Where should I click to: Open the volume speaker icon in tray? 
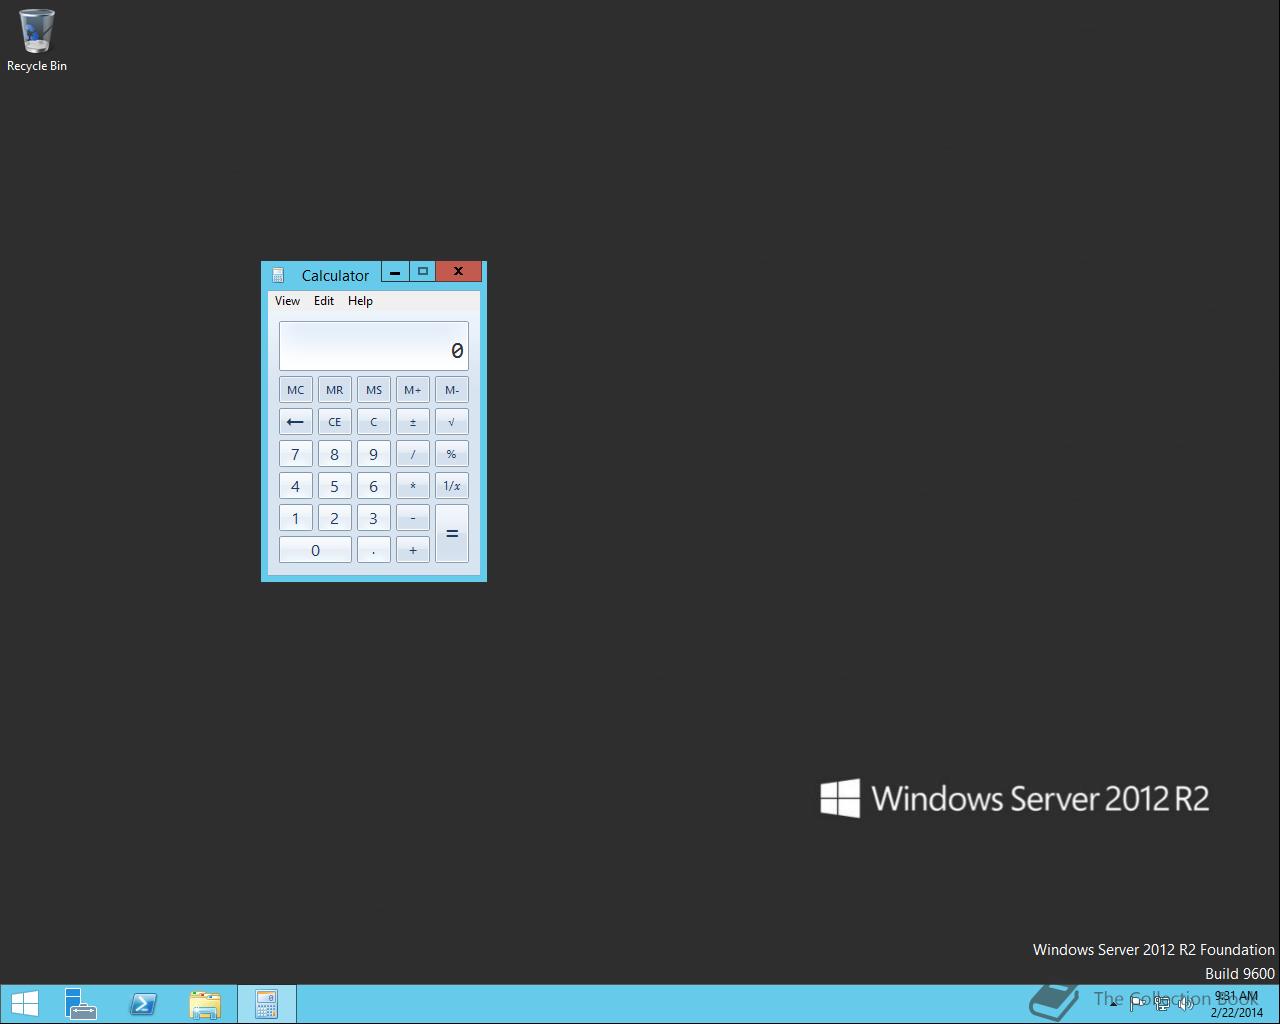point(1185,1004)
